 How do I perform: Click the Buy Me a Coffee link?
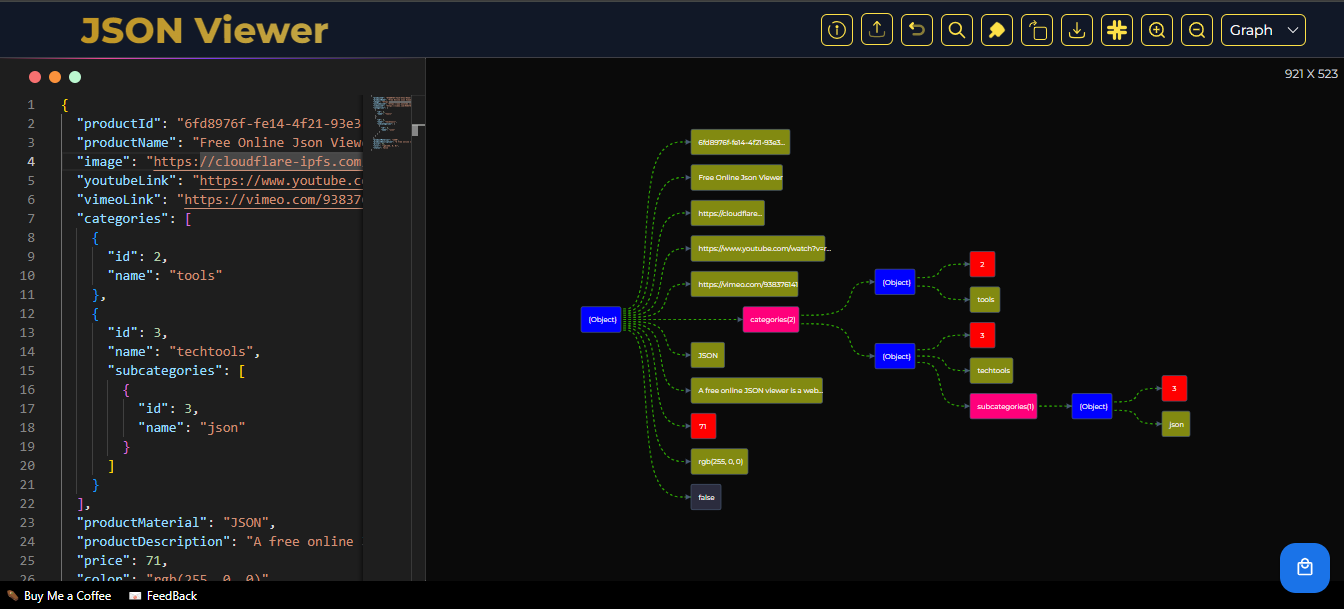(x=59, y=596)
